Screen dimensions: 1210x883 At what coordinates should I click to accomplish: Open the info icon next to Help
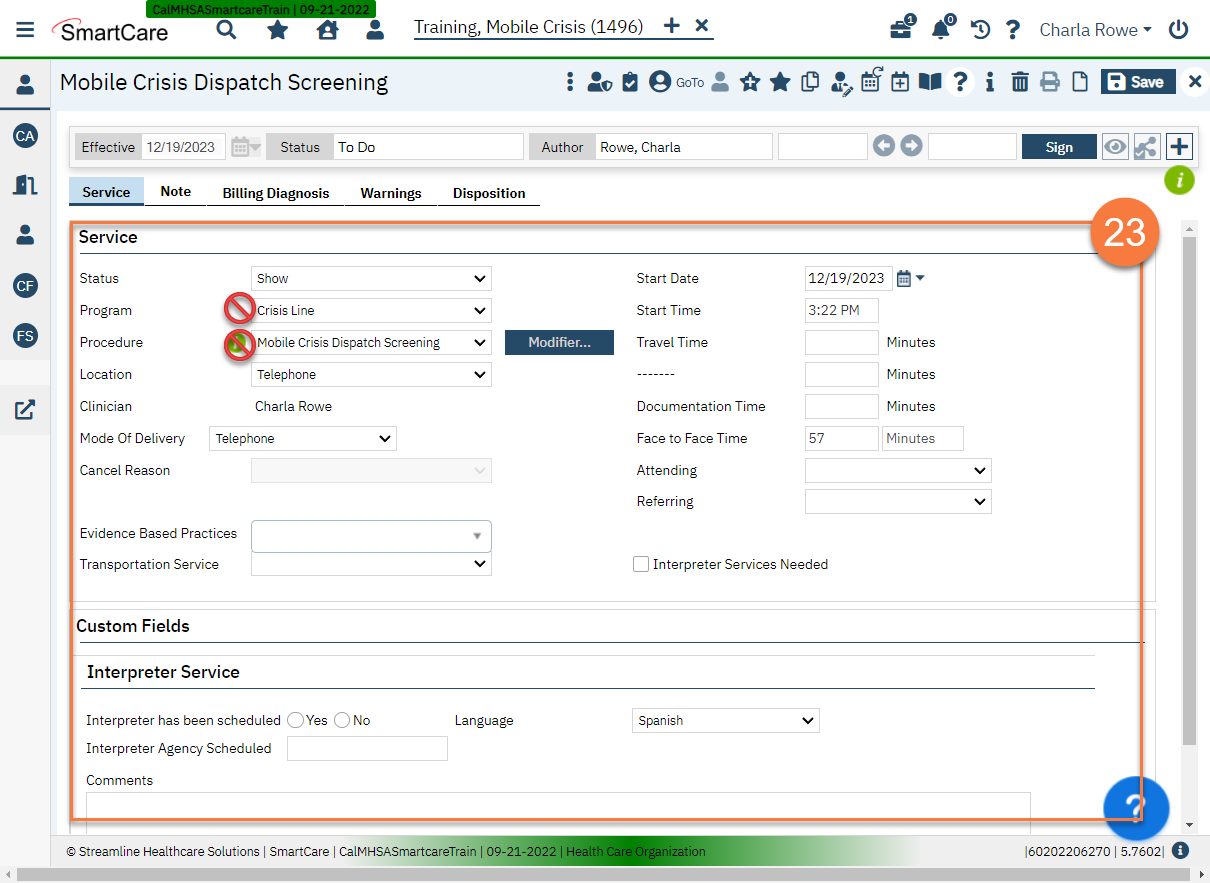click(989, 82)
